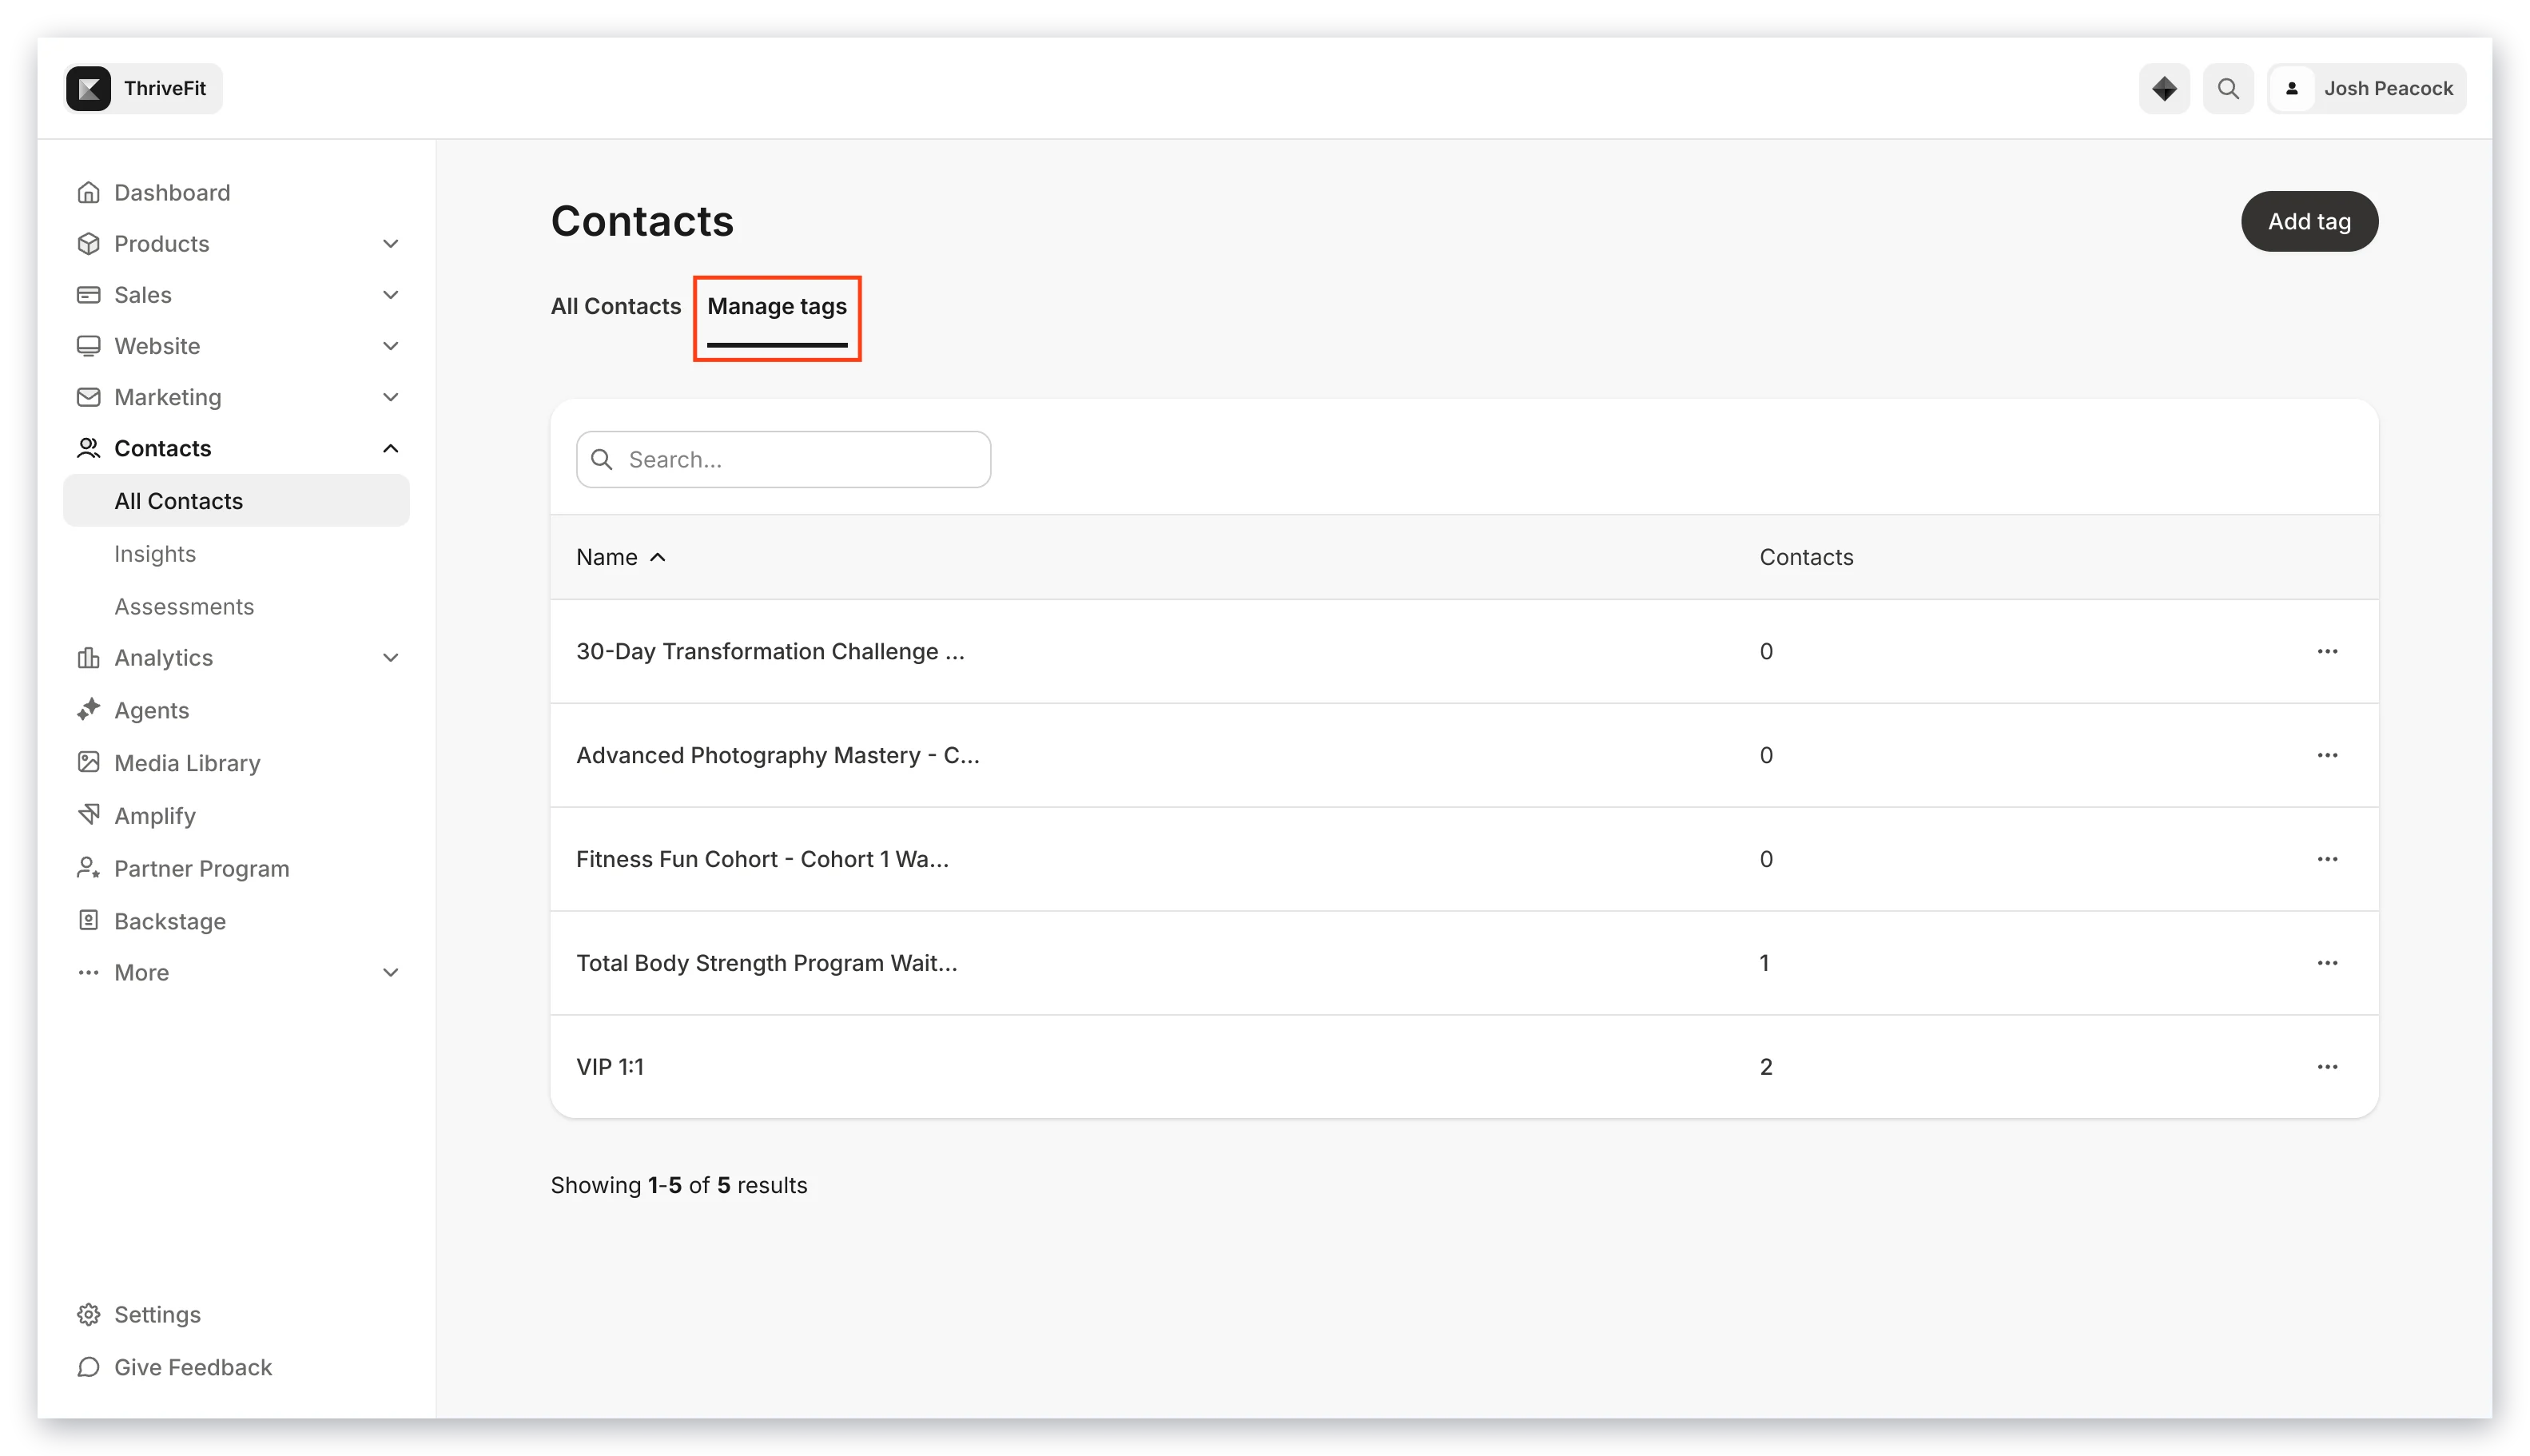Focus the tag Search input field
Viewport: 2530px width, 1456px height.
click(x=783, y=459)
